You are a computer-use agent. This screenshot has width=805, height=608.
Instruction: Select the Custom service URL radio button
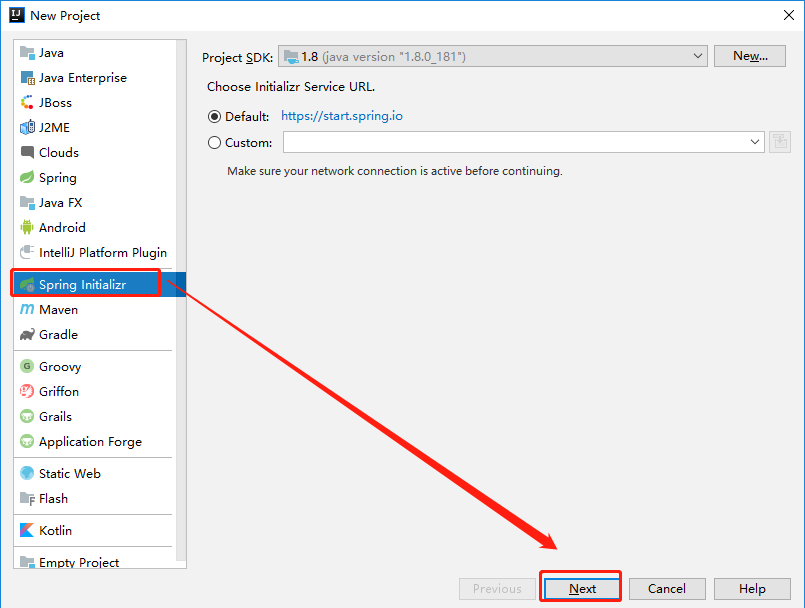click(x=214, y=142)
